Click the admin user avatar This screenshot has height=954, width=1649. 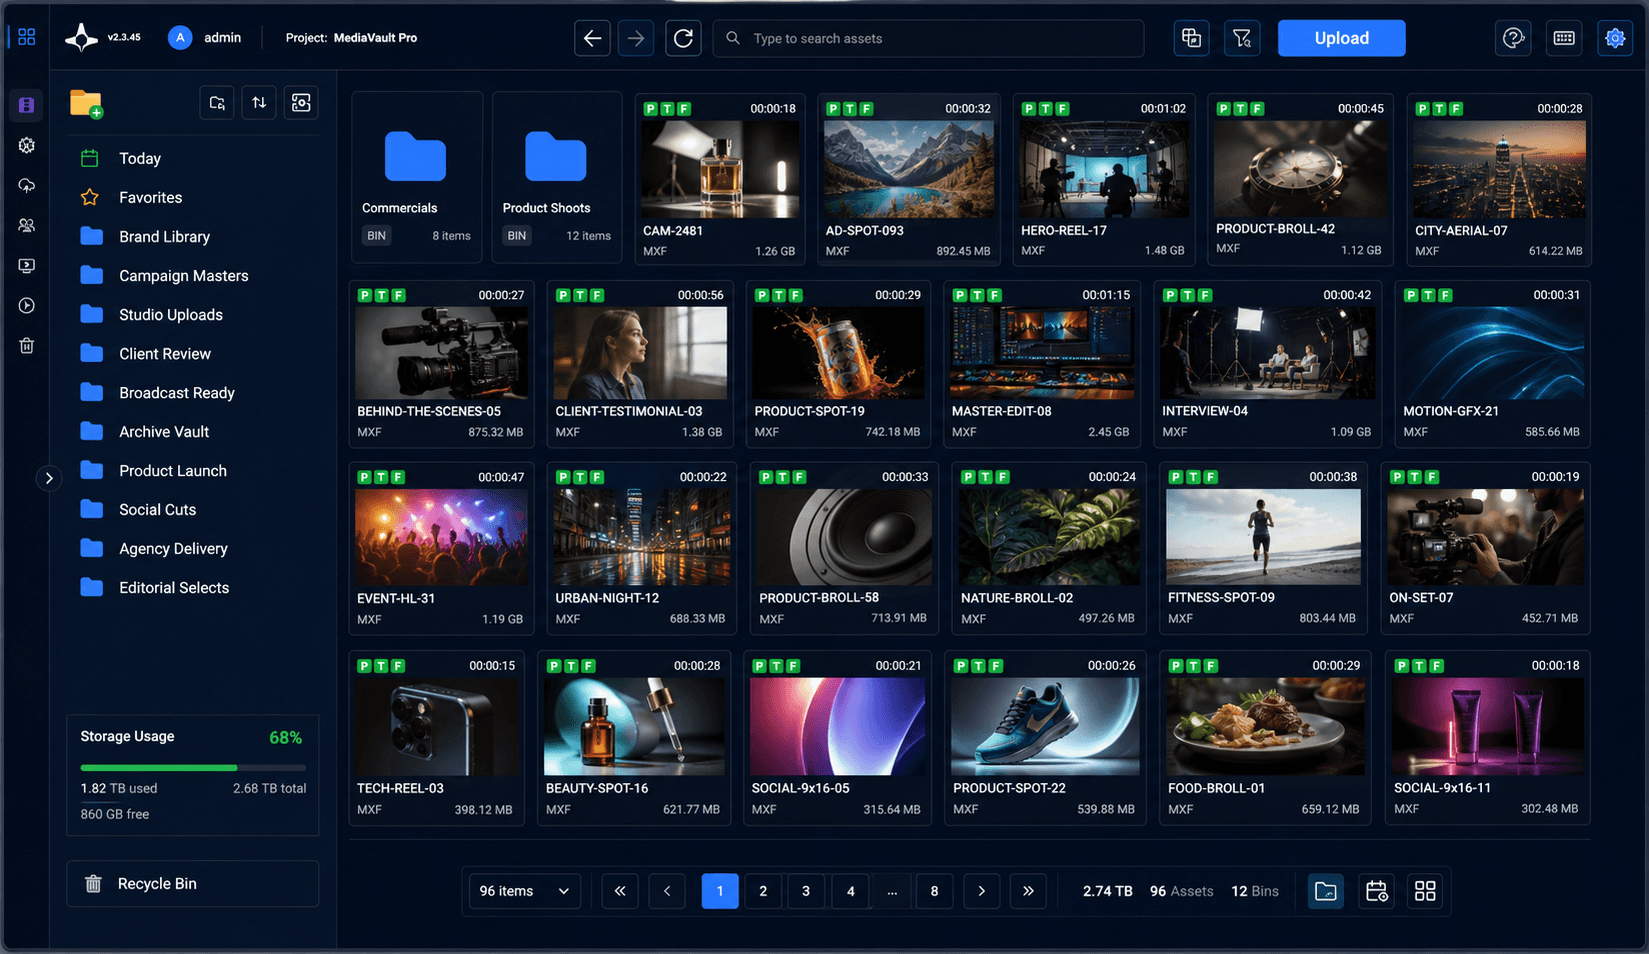180,38
